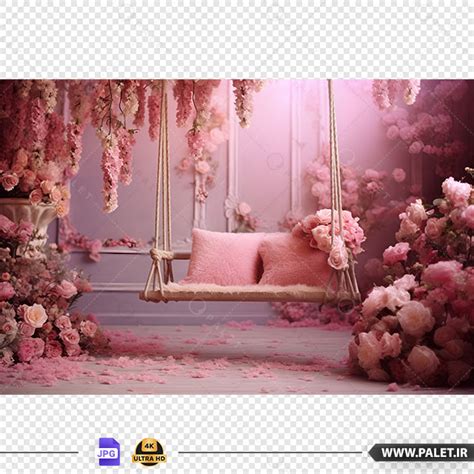Open the WWW.PALET.IR website label
474x474 pixels.
click(x=422, y=453)
